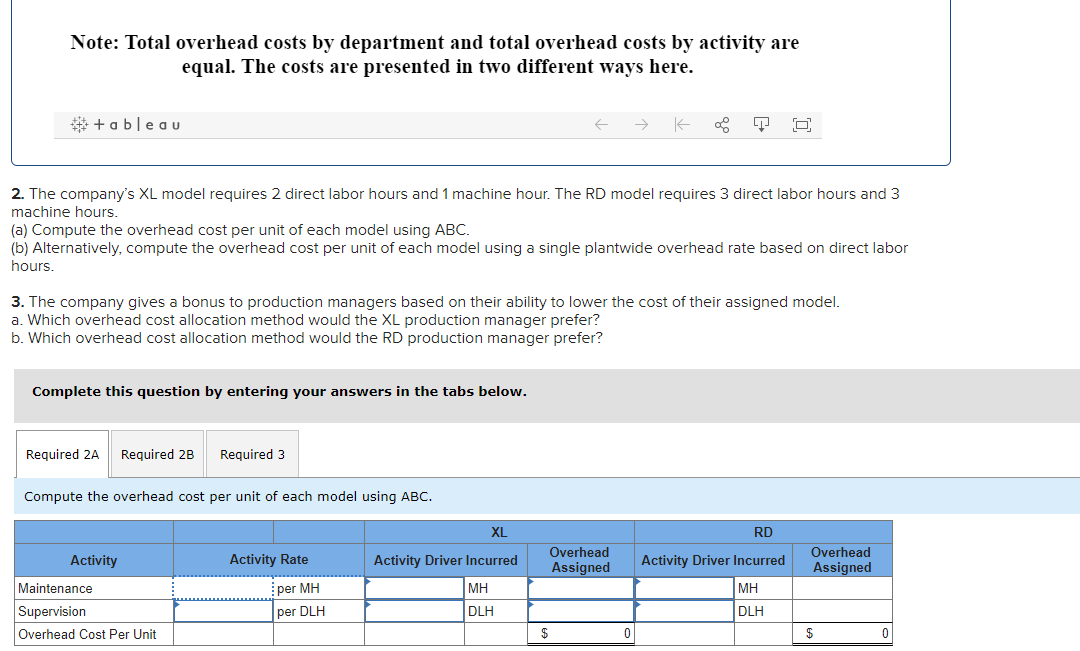Click XL Overhead Cost Per Unit total
Viewport: 1080px width, 651px height.
[x=581, y=633]
